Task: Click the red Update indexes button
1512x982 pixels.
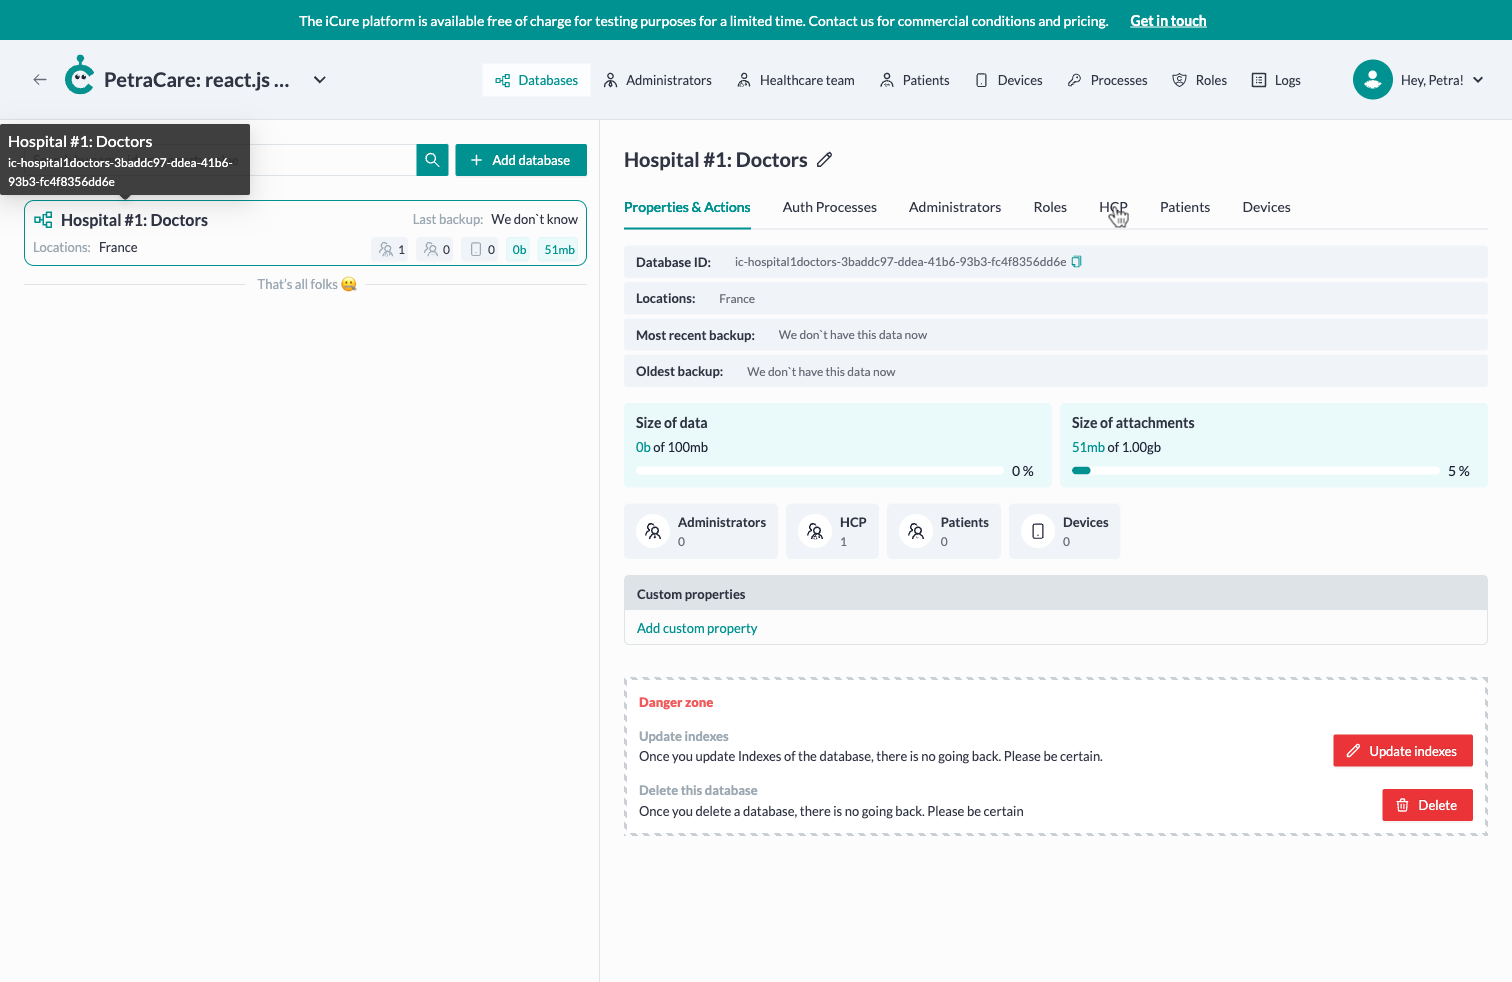Action: point(1403,751)
